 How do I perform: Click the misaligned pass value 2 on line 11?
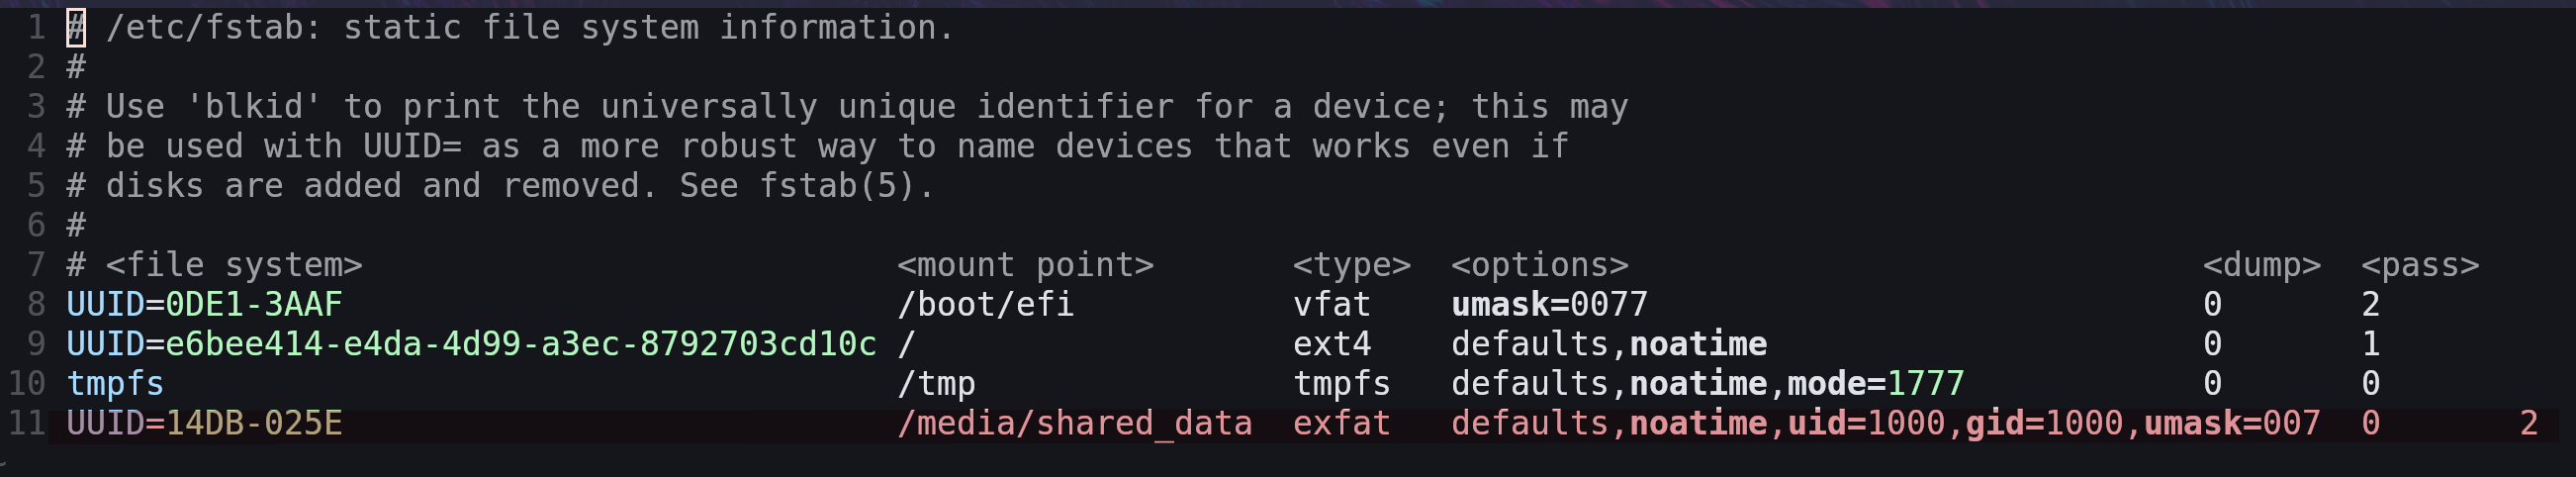(x=2529, y=423)
